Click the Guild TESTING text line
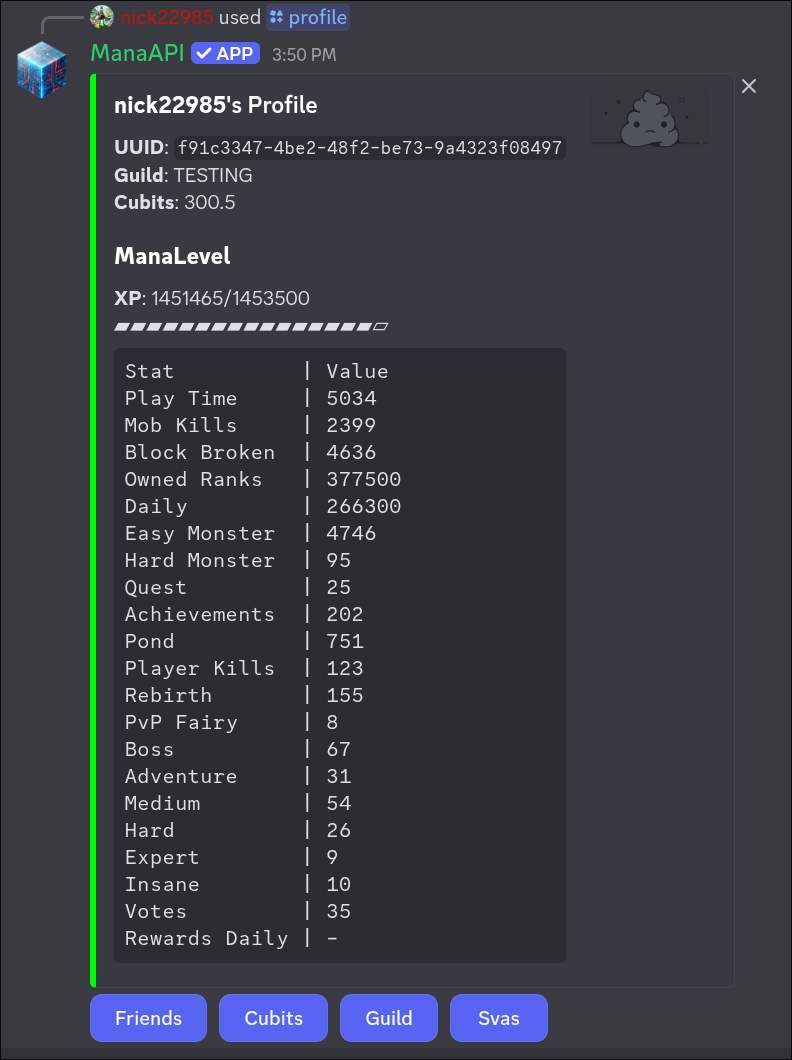This screenshot has height=1060, width=792. (183, 176)
